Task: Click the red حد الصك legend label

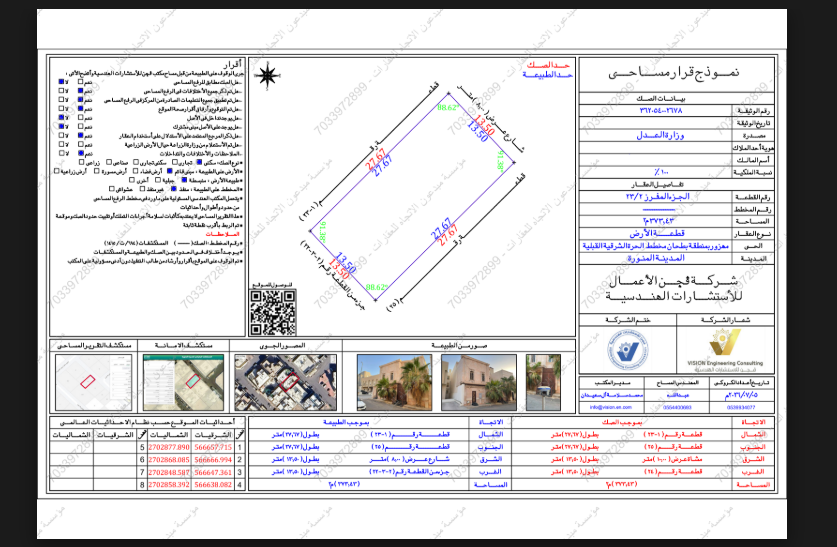Action: [x=548, y=65]
